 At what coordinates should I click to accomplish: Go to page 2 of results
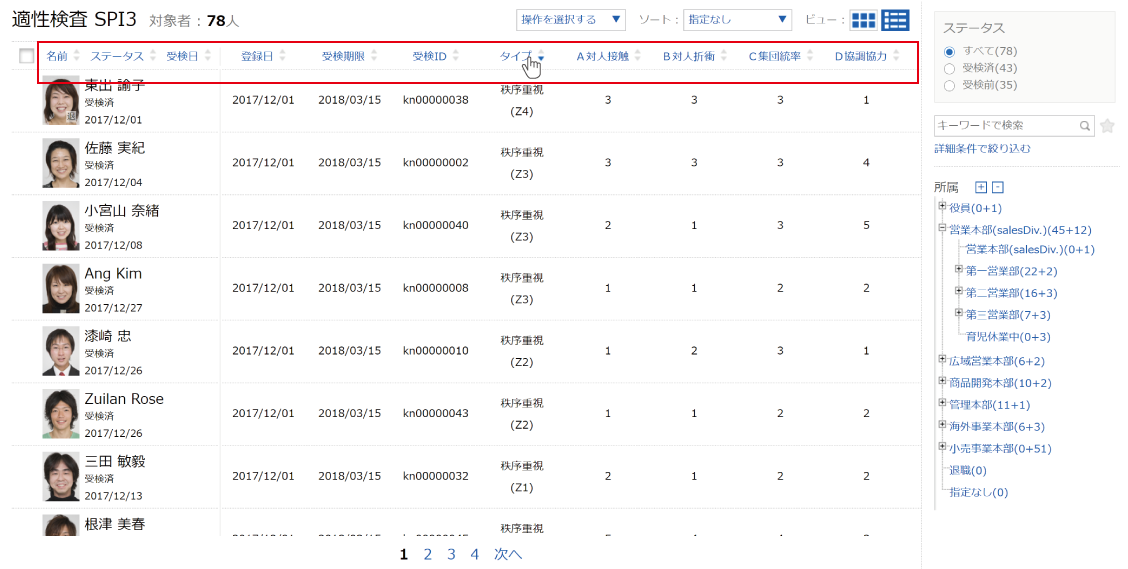pos(427,554)
